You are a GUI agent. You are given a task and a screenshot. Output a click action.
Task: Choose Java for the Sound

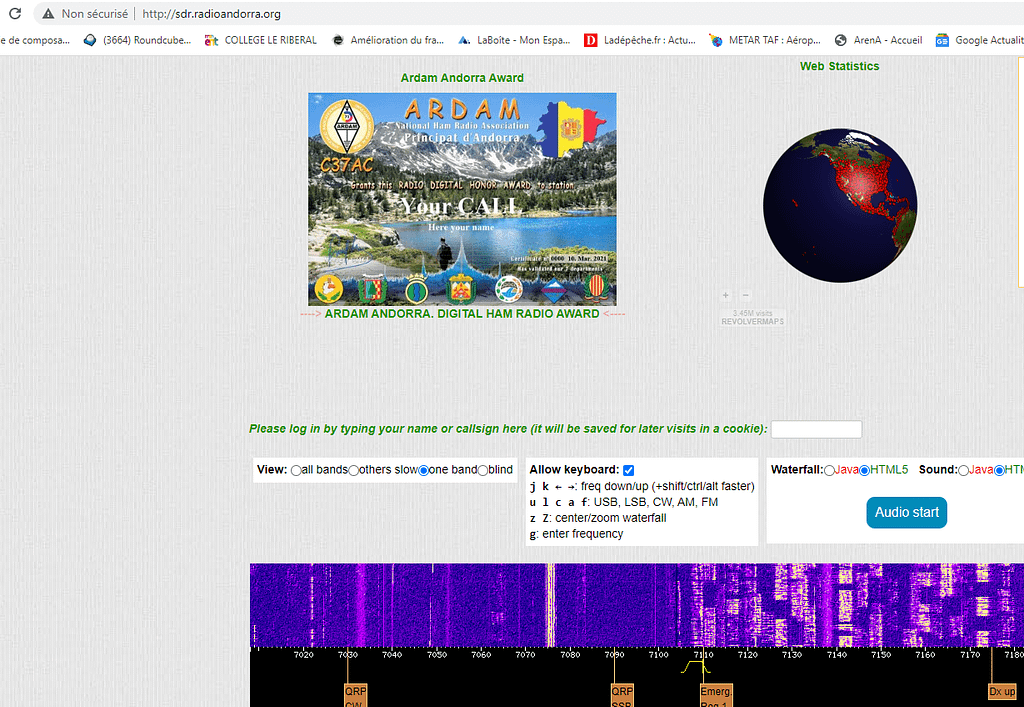[x=964, y=471]
